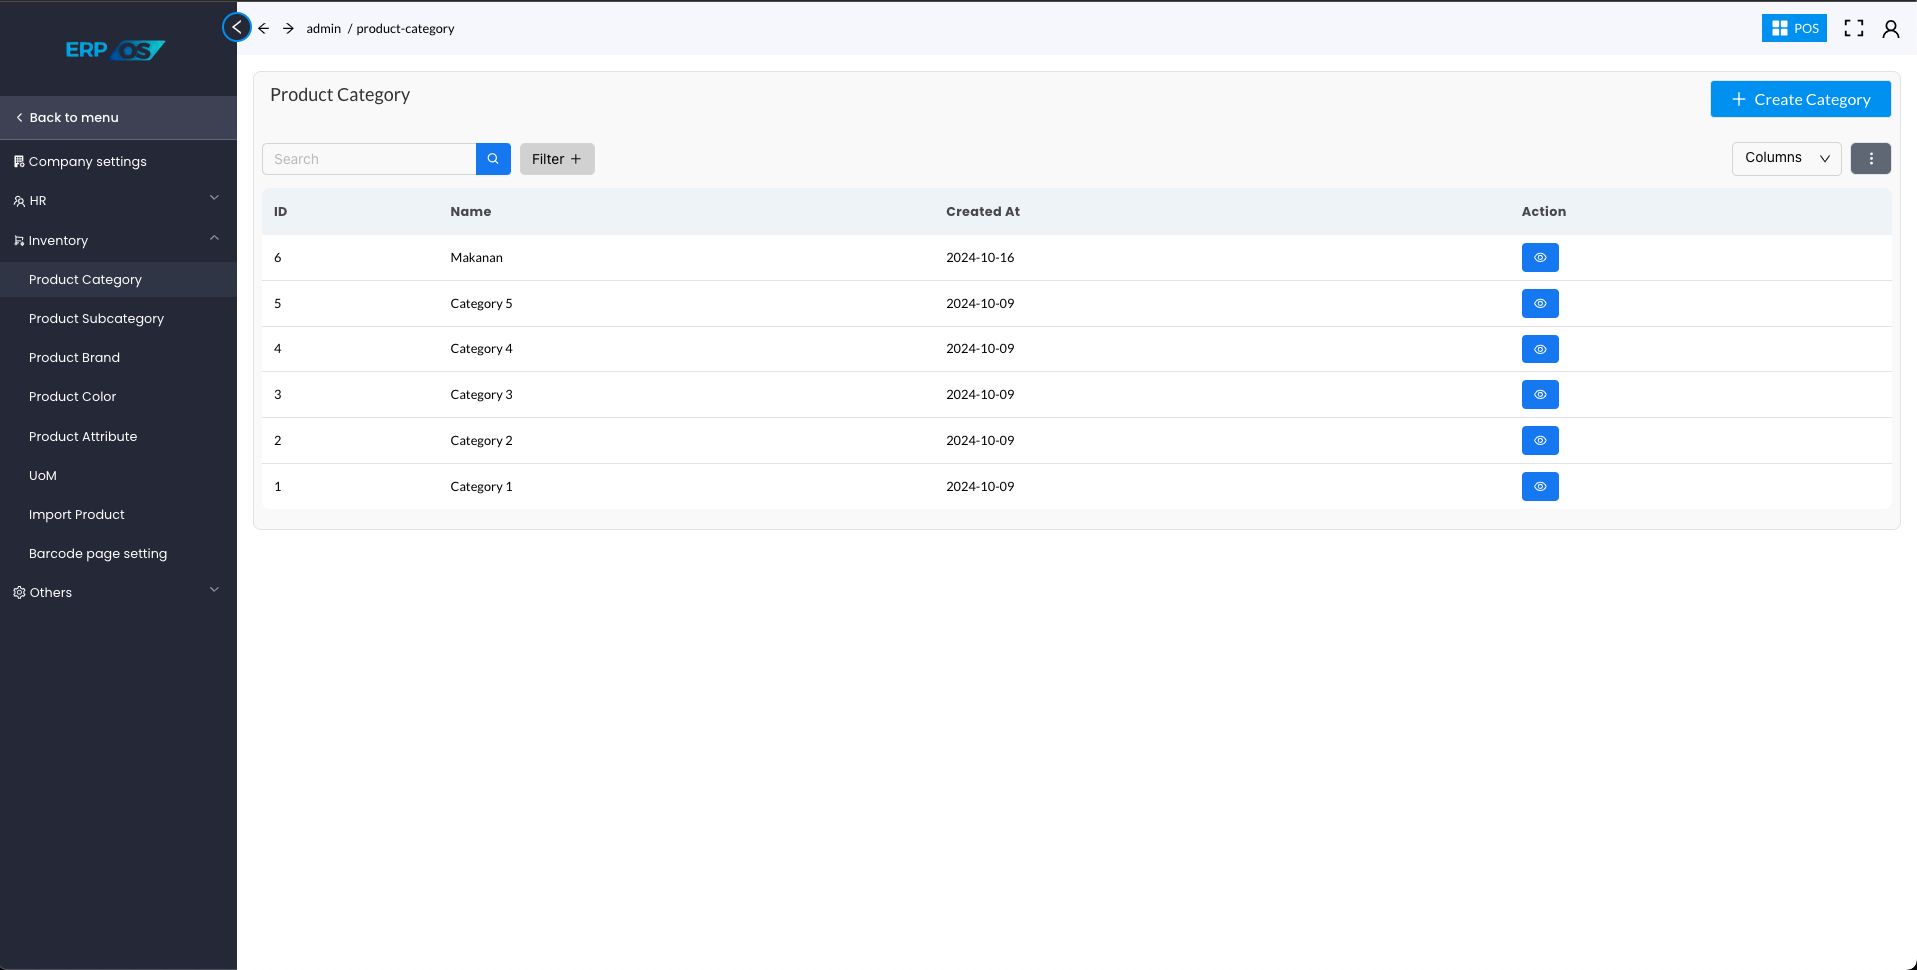
Task: Click the Created At column header
Action: [983, 211]
